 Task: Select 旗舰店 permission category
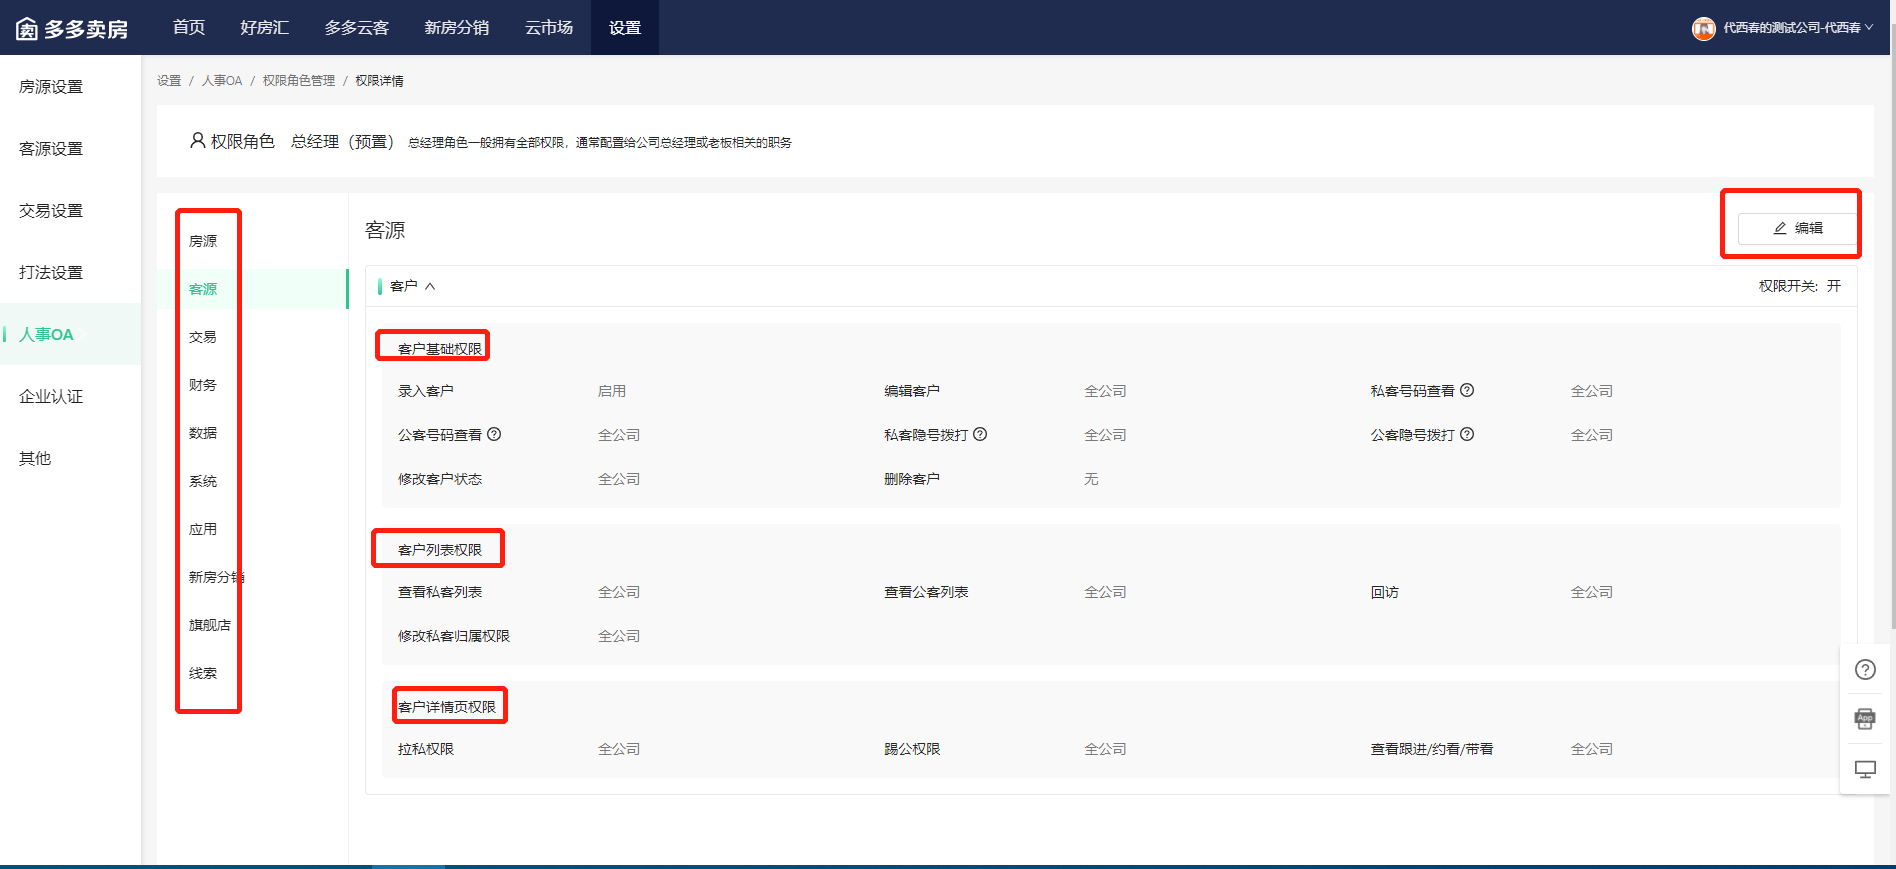pyautogui.click(x=210, y=625)
